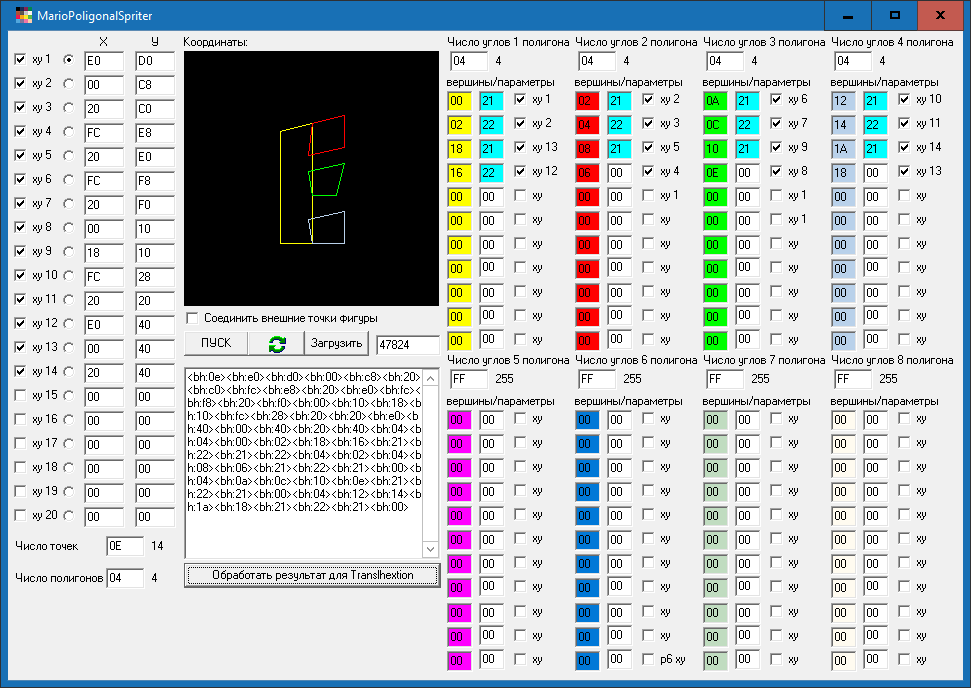This screenshot has height=688, width=971.
Task: Select the radio button for xy 2
Action: coord(69,84)
